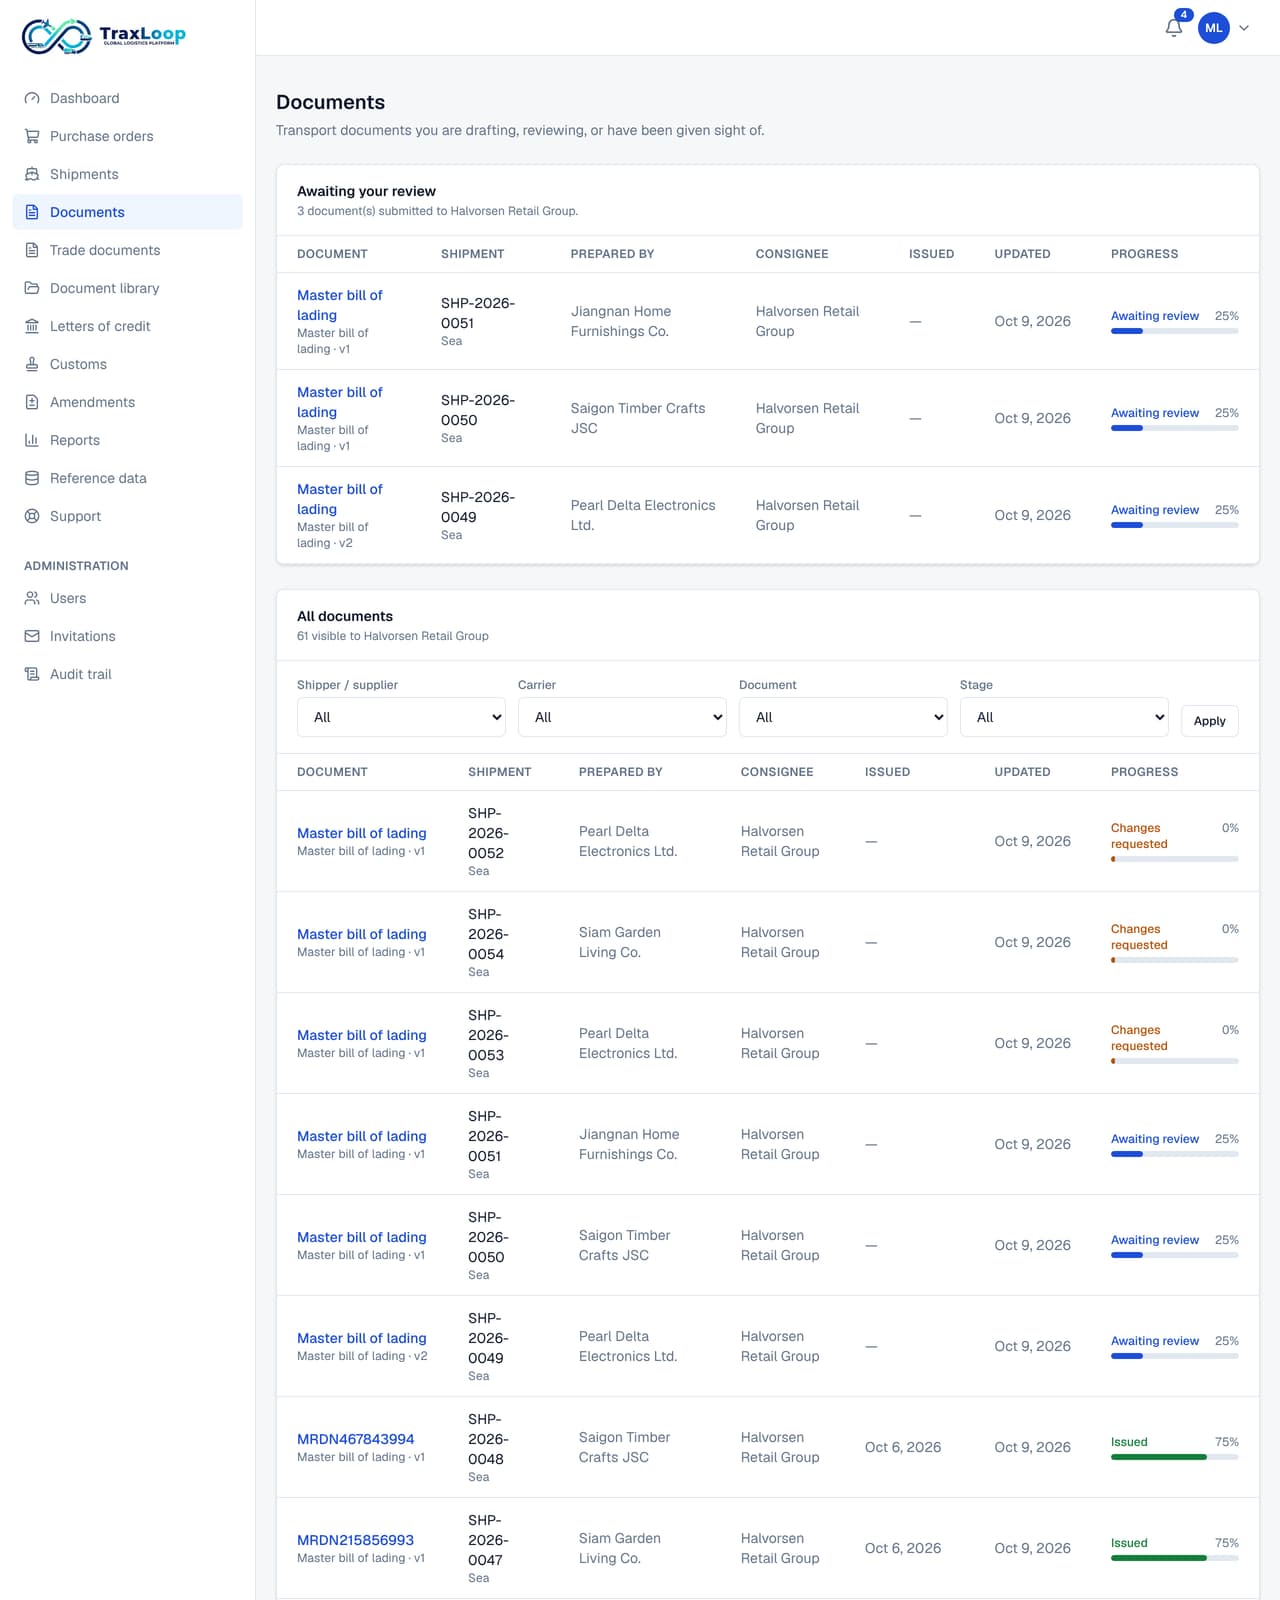1280x1600 pixels.
Task: Click the Customs stamp icon
Action: tap(32, 364)
